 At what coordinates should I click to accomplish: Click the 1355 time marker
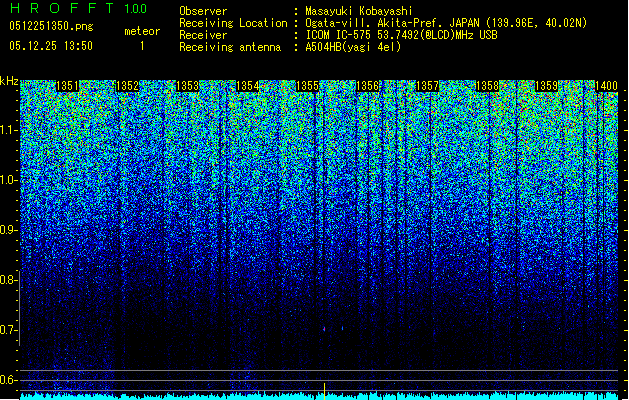pyautogui.click(x=307, y=86)
